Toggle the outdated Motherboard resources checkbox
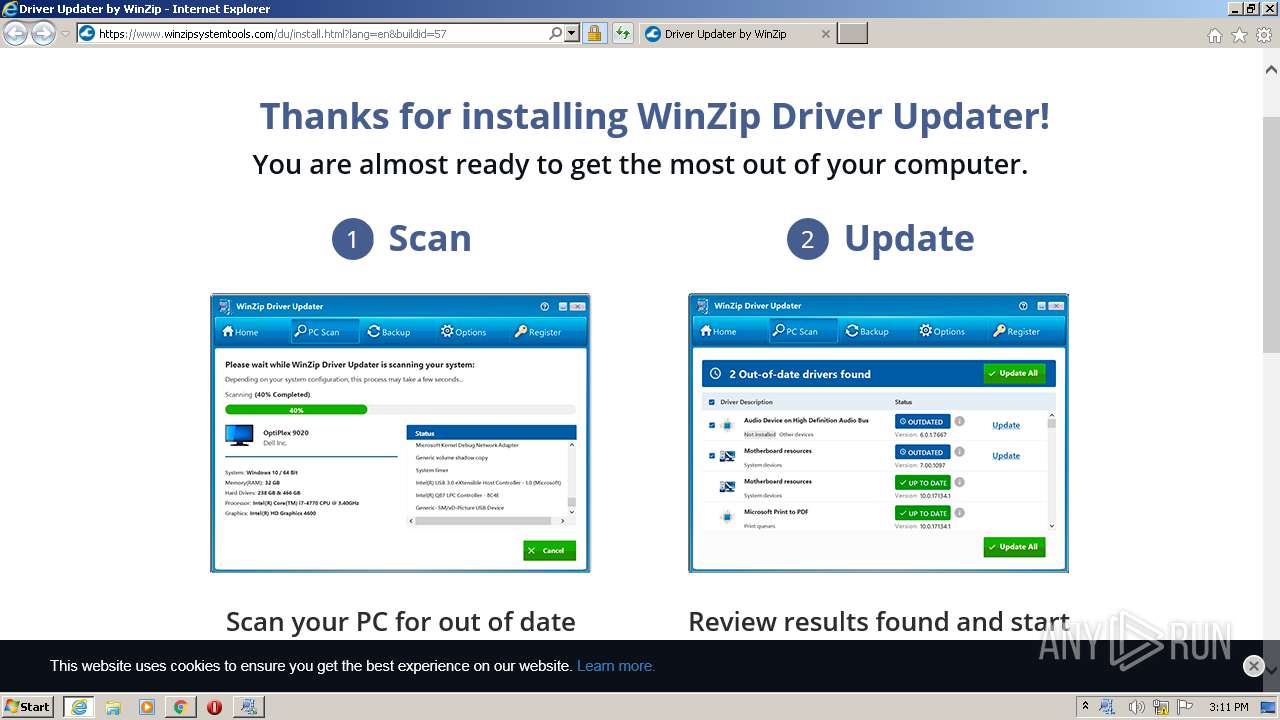1280x720 pixels. tap(711, 455)
